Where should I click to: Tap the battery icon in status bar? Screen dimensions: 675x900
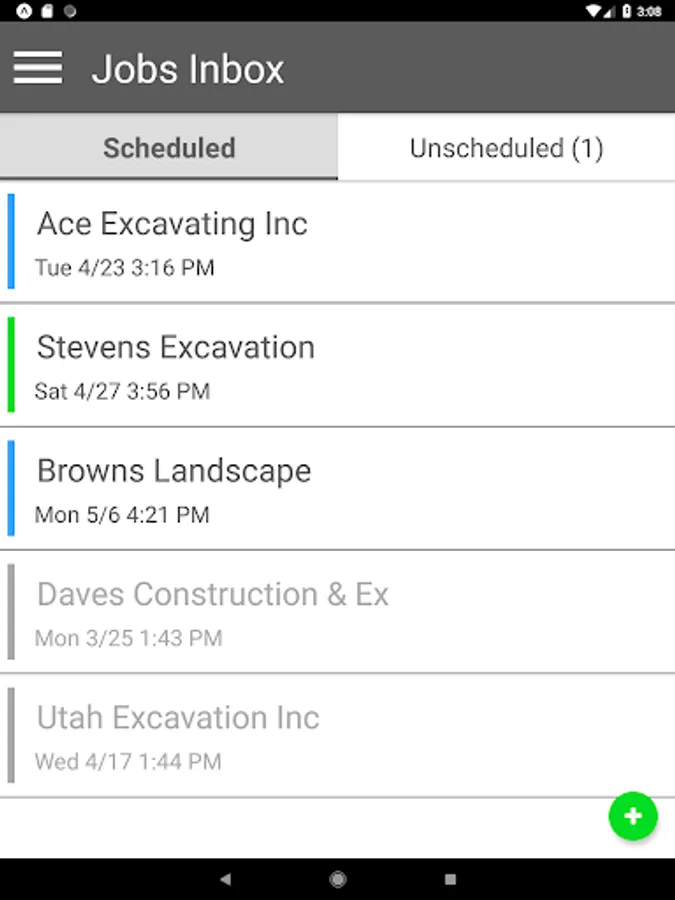click(627, 11)
